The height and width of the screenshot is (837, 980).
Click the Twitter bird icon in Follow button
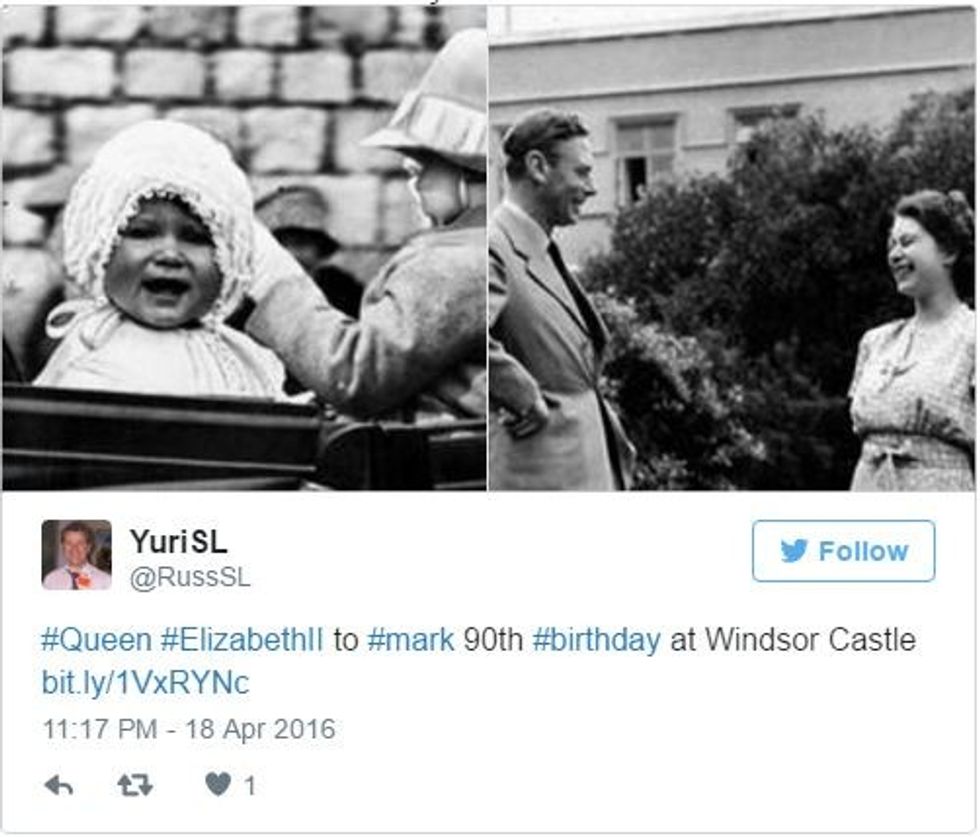794,551
